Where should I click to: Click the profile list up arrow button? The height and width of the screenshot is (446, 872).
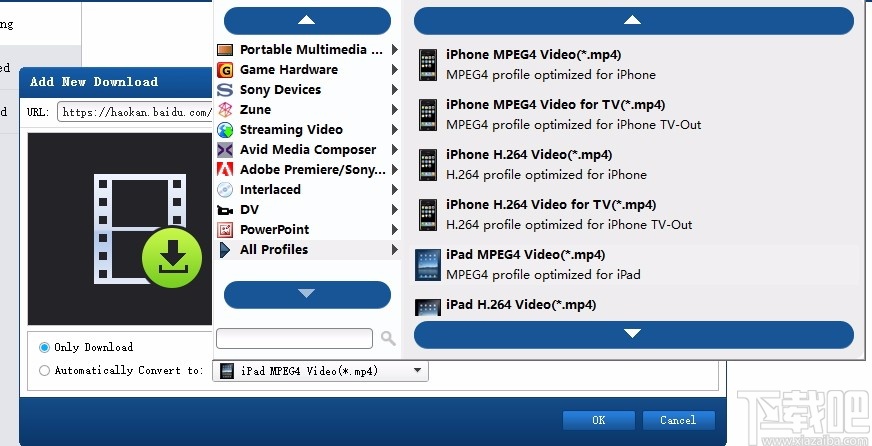pyautogui.click(x=633, y=21)
